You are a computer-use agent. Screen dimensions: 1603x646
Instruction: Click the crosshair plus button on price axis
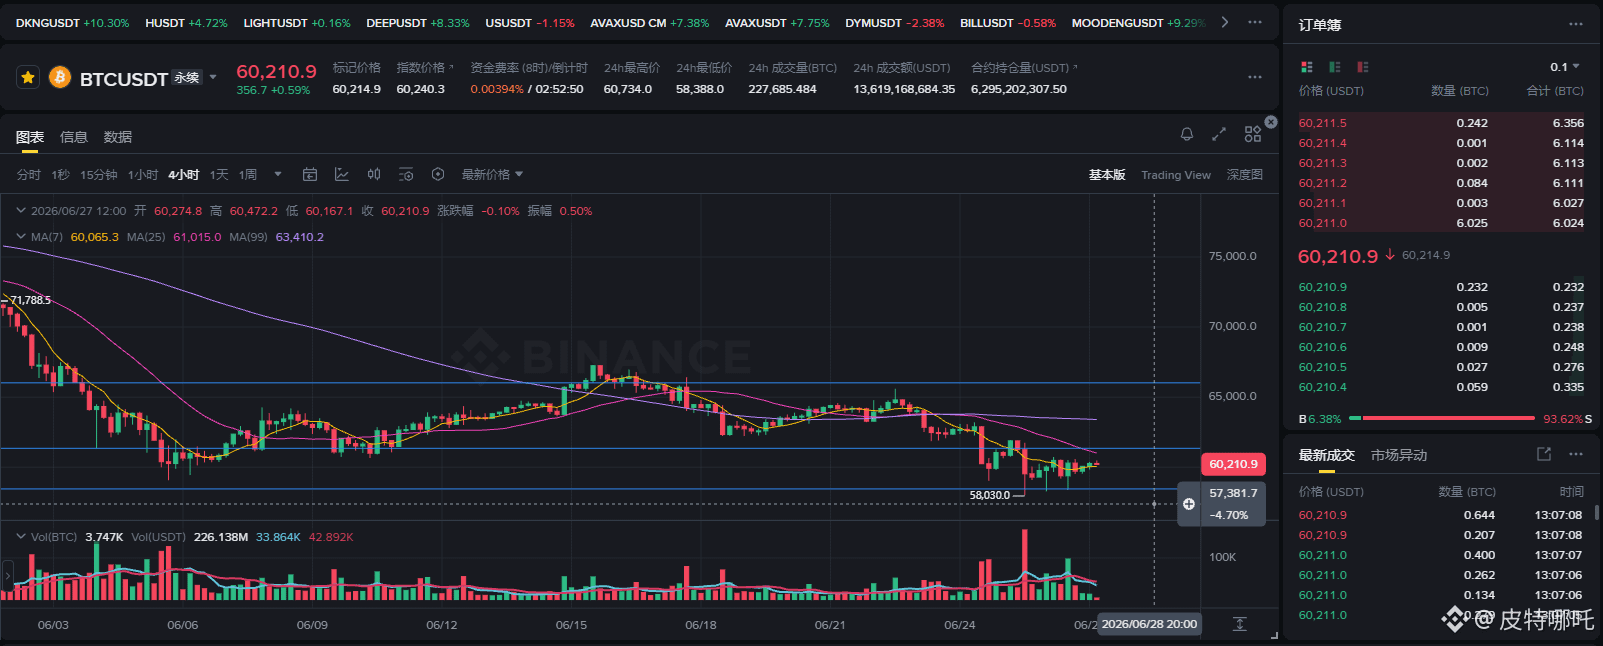pos(1189,504)
